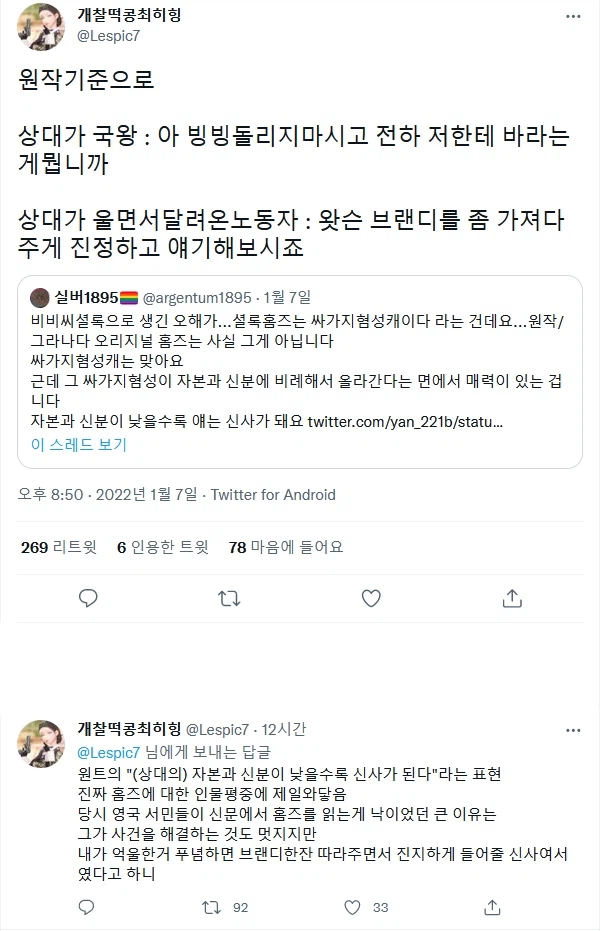Click the reply bubble icon on the reply tweet
The height and width of the screenshot is (931, 604).
click(x=86, y=908)
